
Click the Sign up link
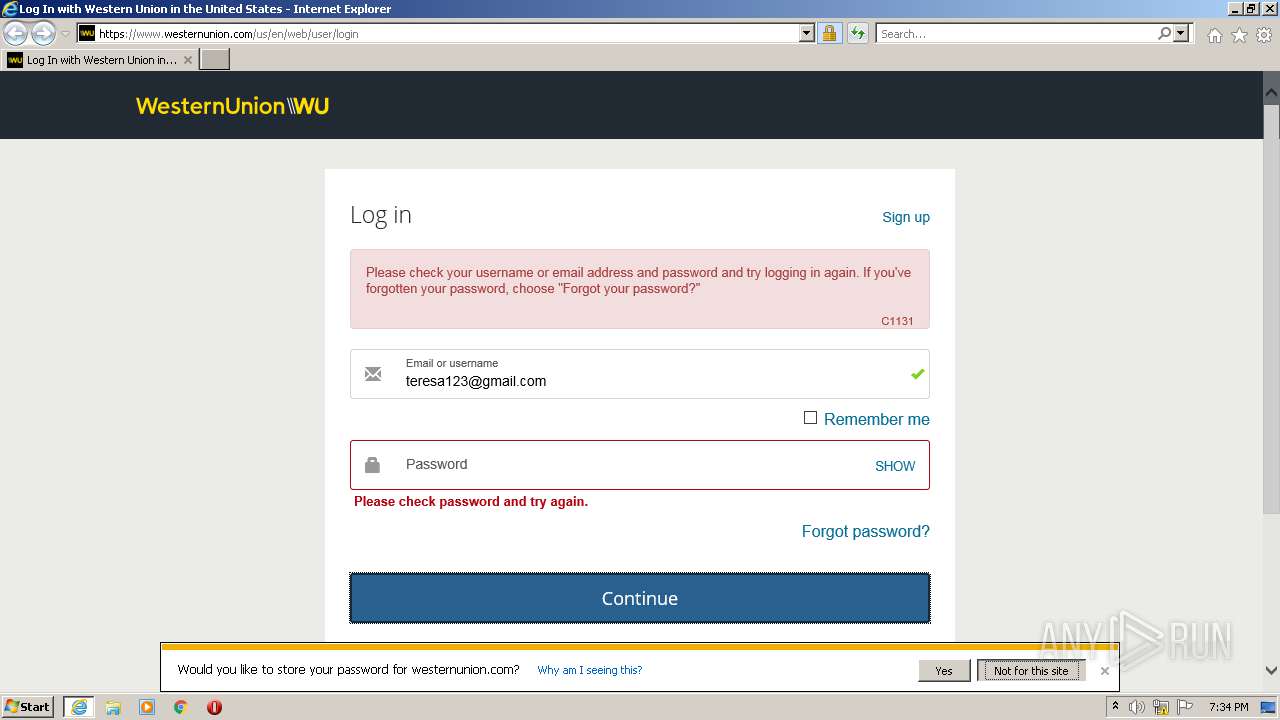906,217
